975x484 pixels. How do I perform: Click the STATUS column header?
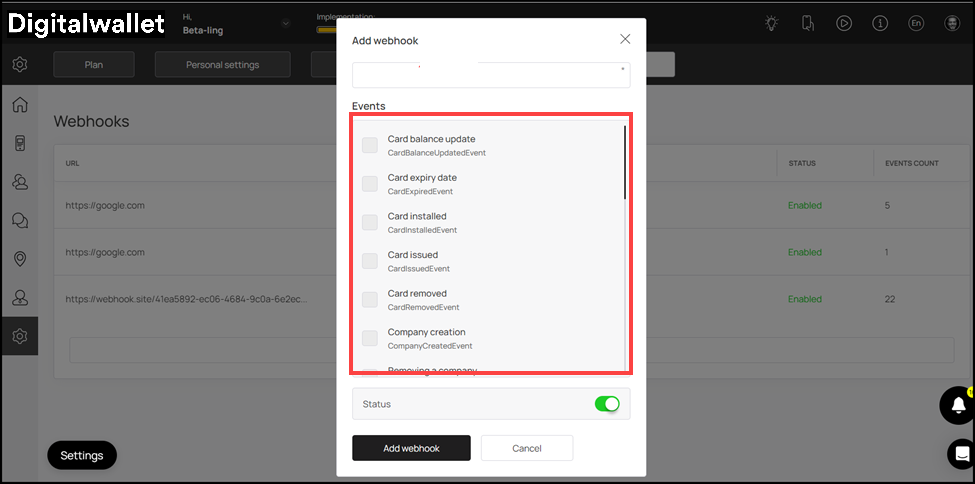click(802, 163)
